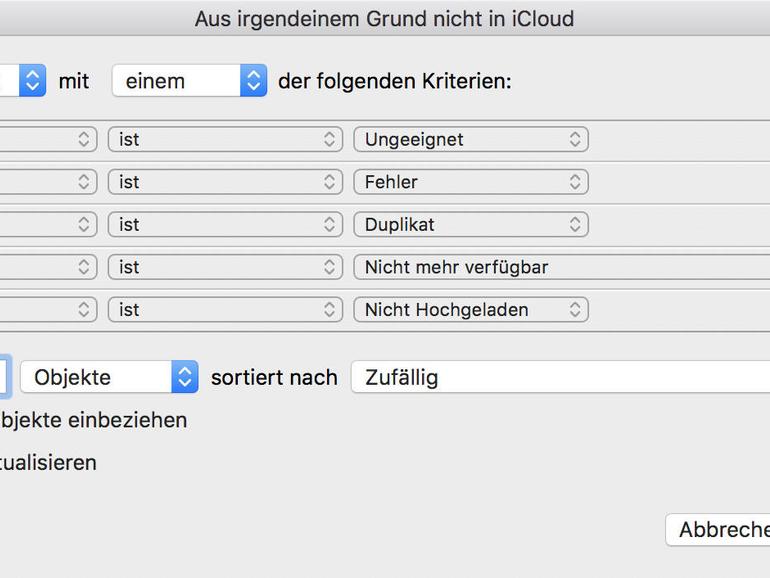The width and height of the screenshot is (770, 578).
Task: Open the Duplikat value dropdown
Action: [471, 224]
